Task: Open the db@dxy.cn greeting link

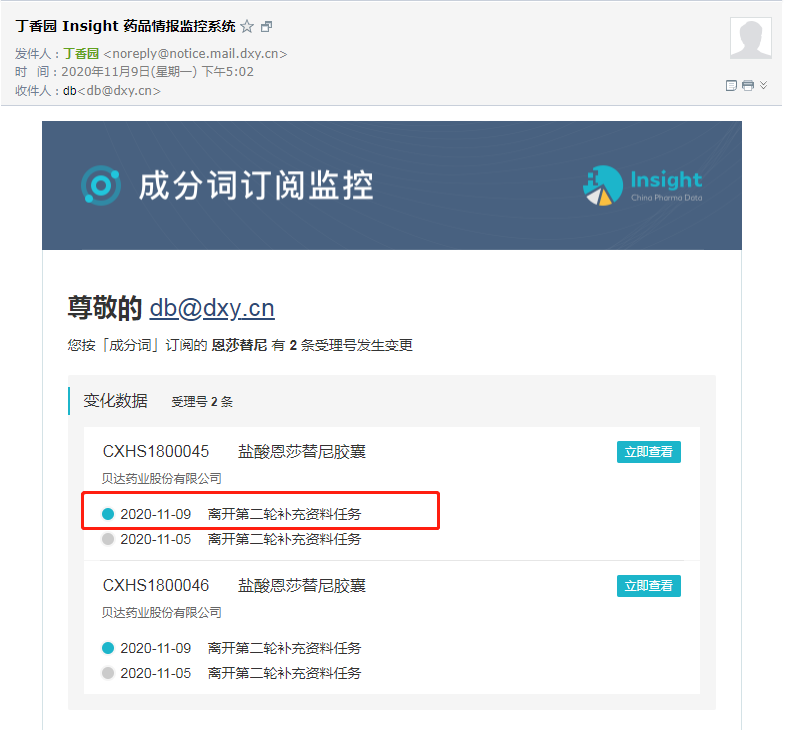Action: [x=212, y=308]
